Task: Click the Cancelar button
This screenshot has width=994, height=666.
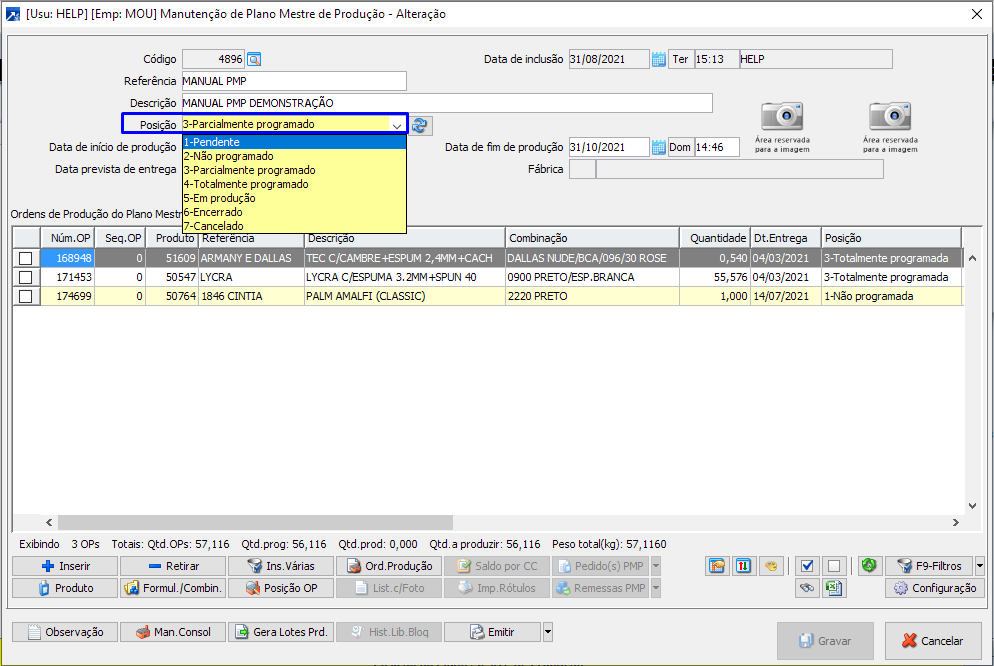Action: tap(933, 641)
